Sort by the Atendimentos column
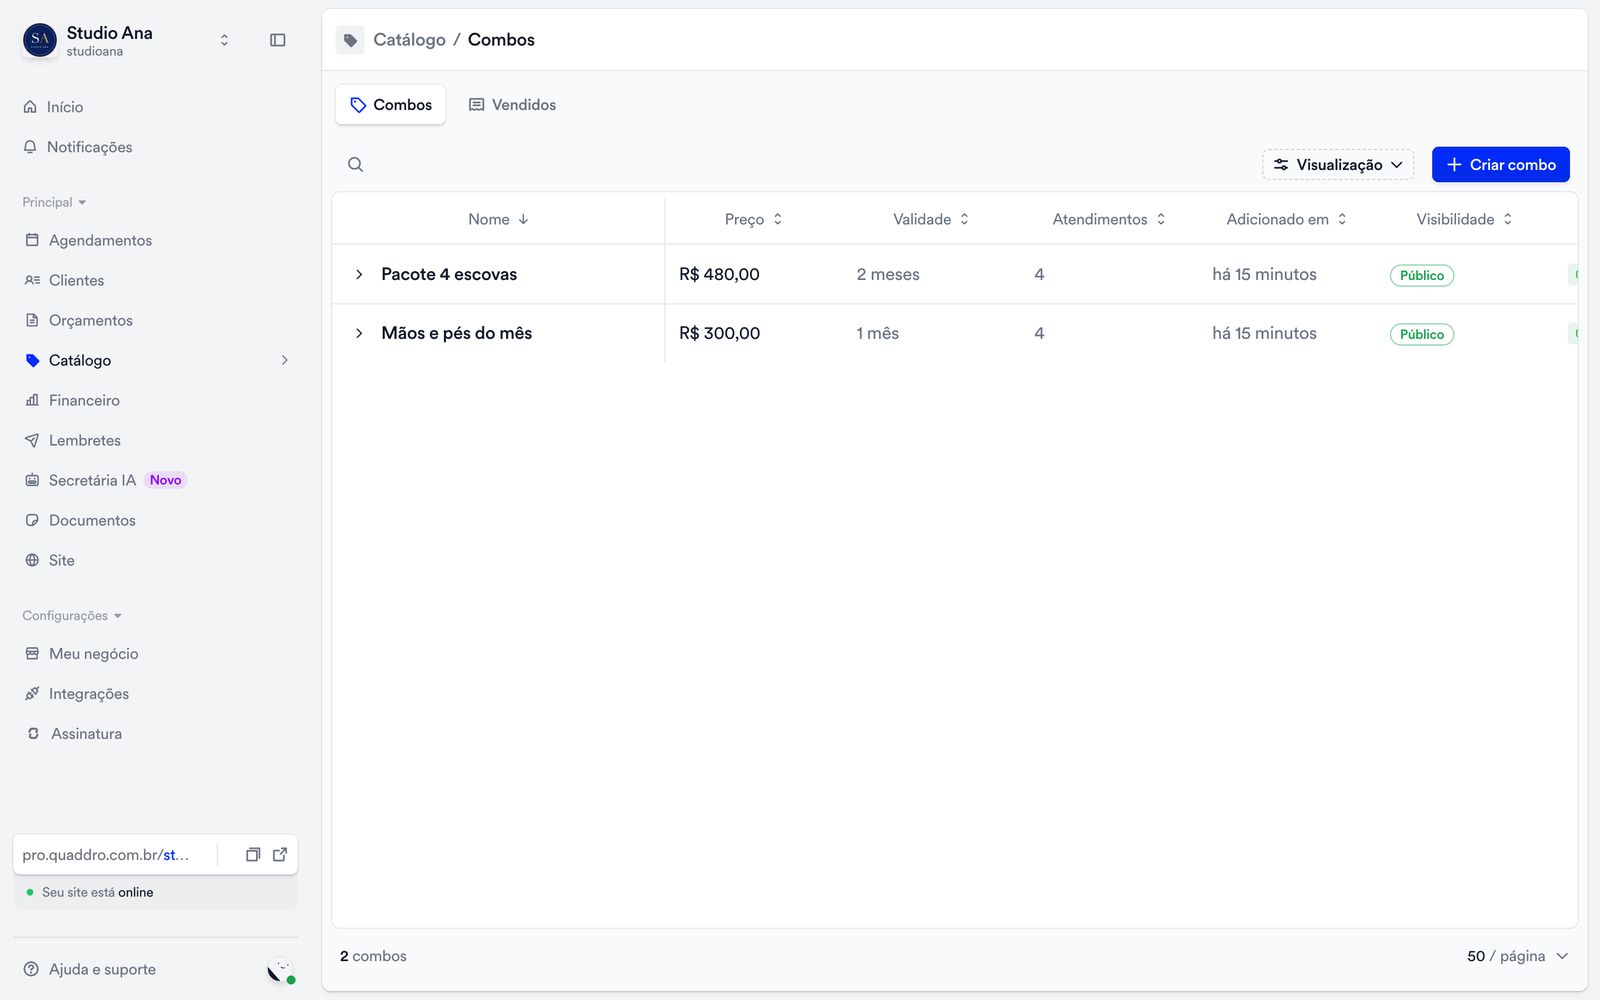Viewport: 1600px width, 1000px height. point(1109,219)
